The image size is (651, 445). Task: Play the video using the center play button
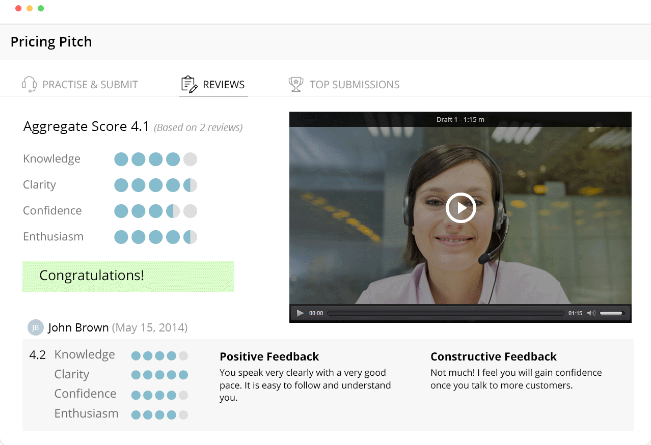coord(460,208)
